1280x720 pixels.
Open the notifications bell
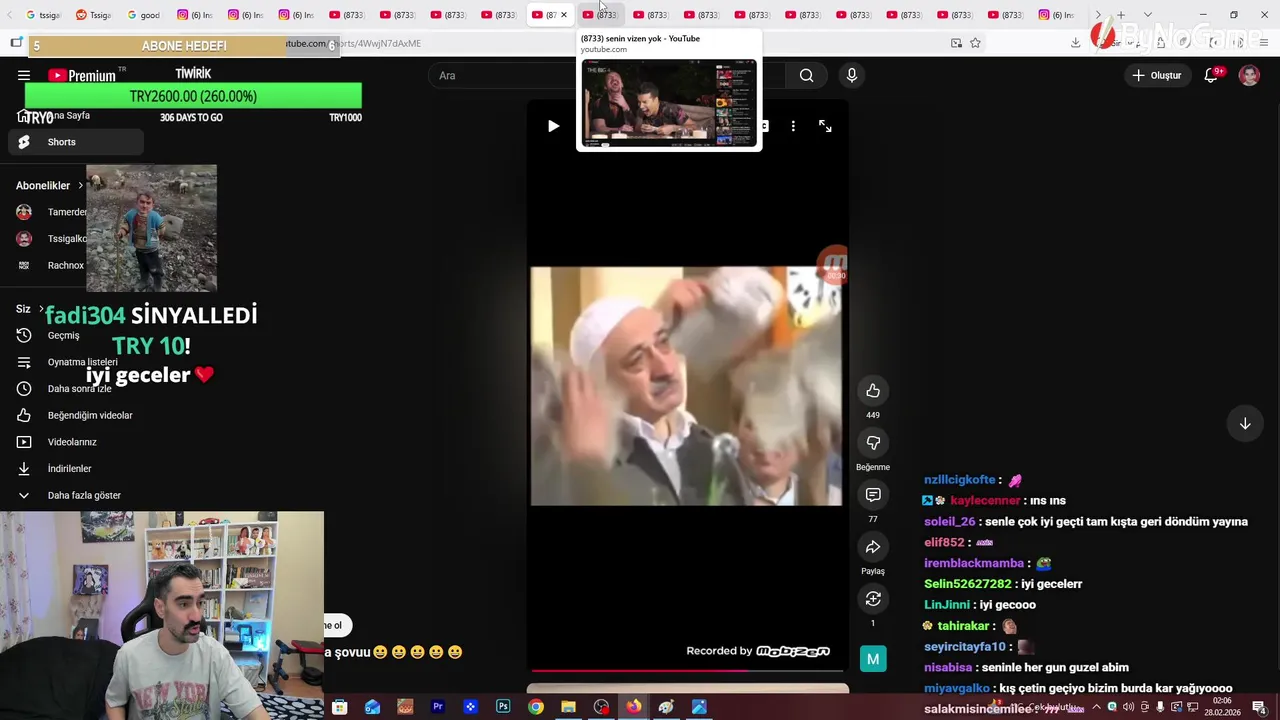coord(1211,75)
